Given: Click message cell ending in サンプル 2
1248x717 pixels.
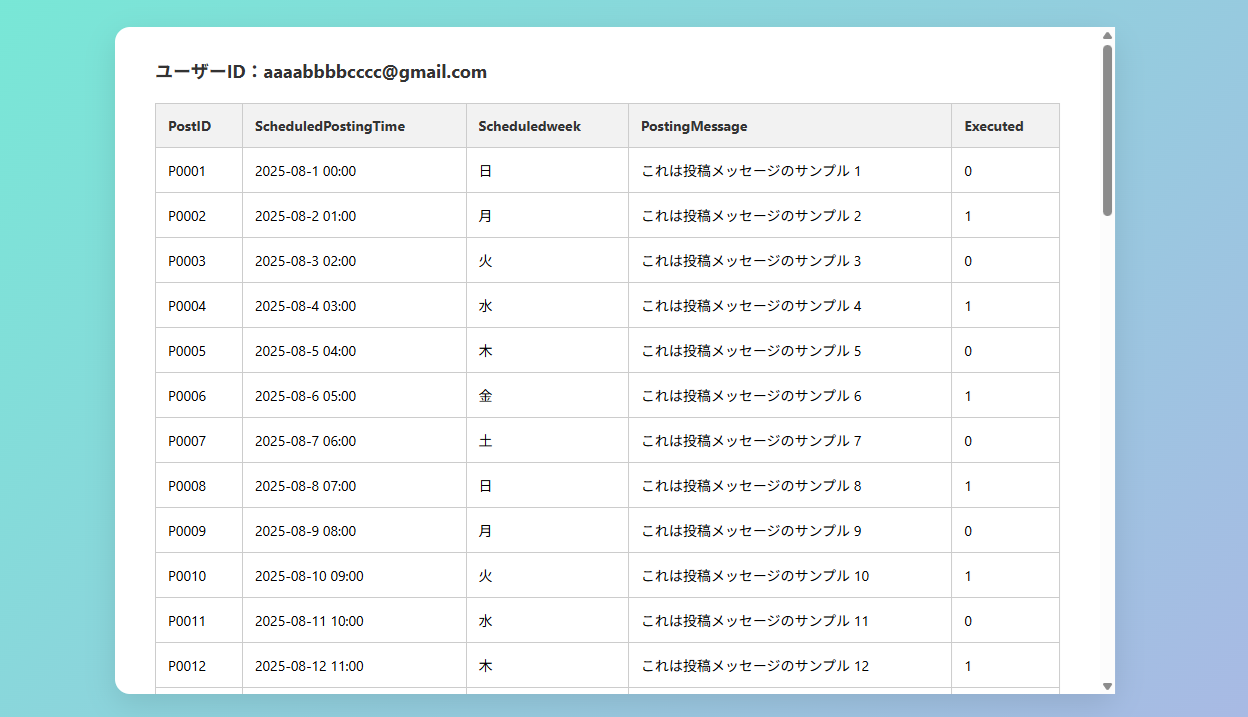Looking at the screenshot, I should (x=790, y=216).
